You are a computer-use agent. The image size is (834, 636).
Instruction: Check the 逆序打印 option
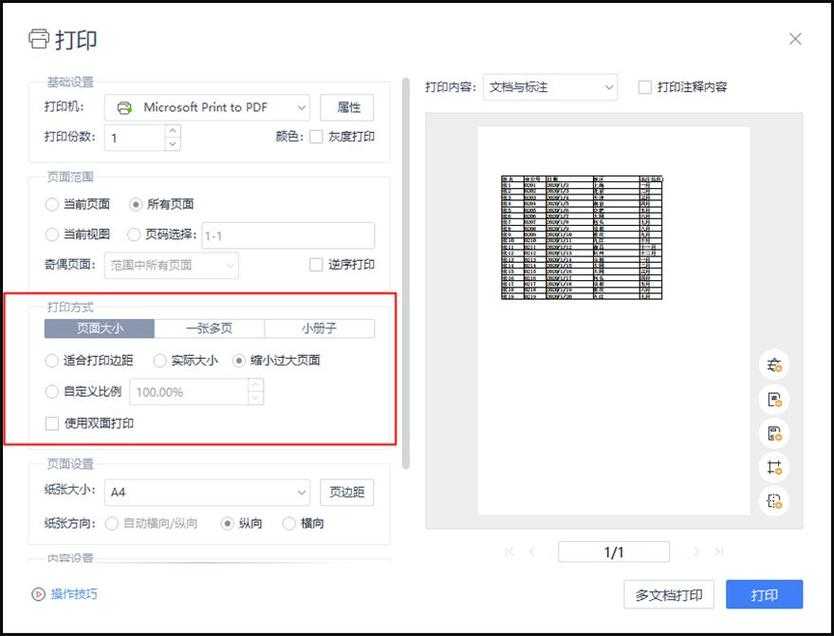click(317, 263)
